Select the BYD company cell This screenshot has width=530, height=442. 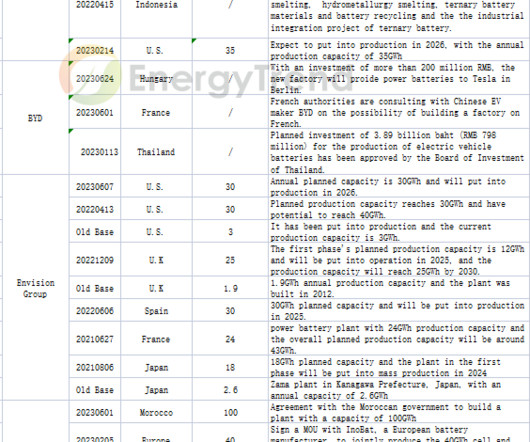click(x=35, y=118)
